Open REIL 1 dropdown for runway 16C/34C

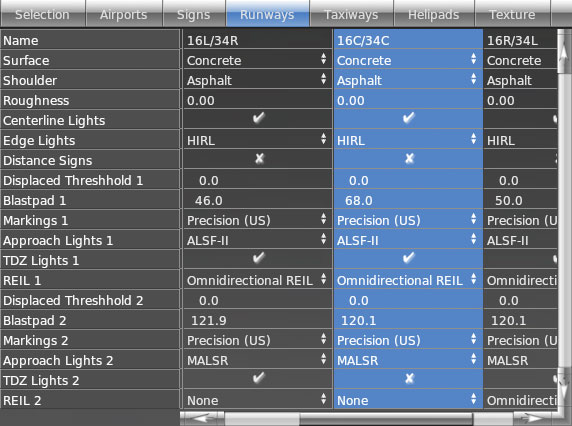click(x=408, y=280)
